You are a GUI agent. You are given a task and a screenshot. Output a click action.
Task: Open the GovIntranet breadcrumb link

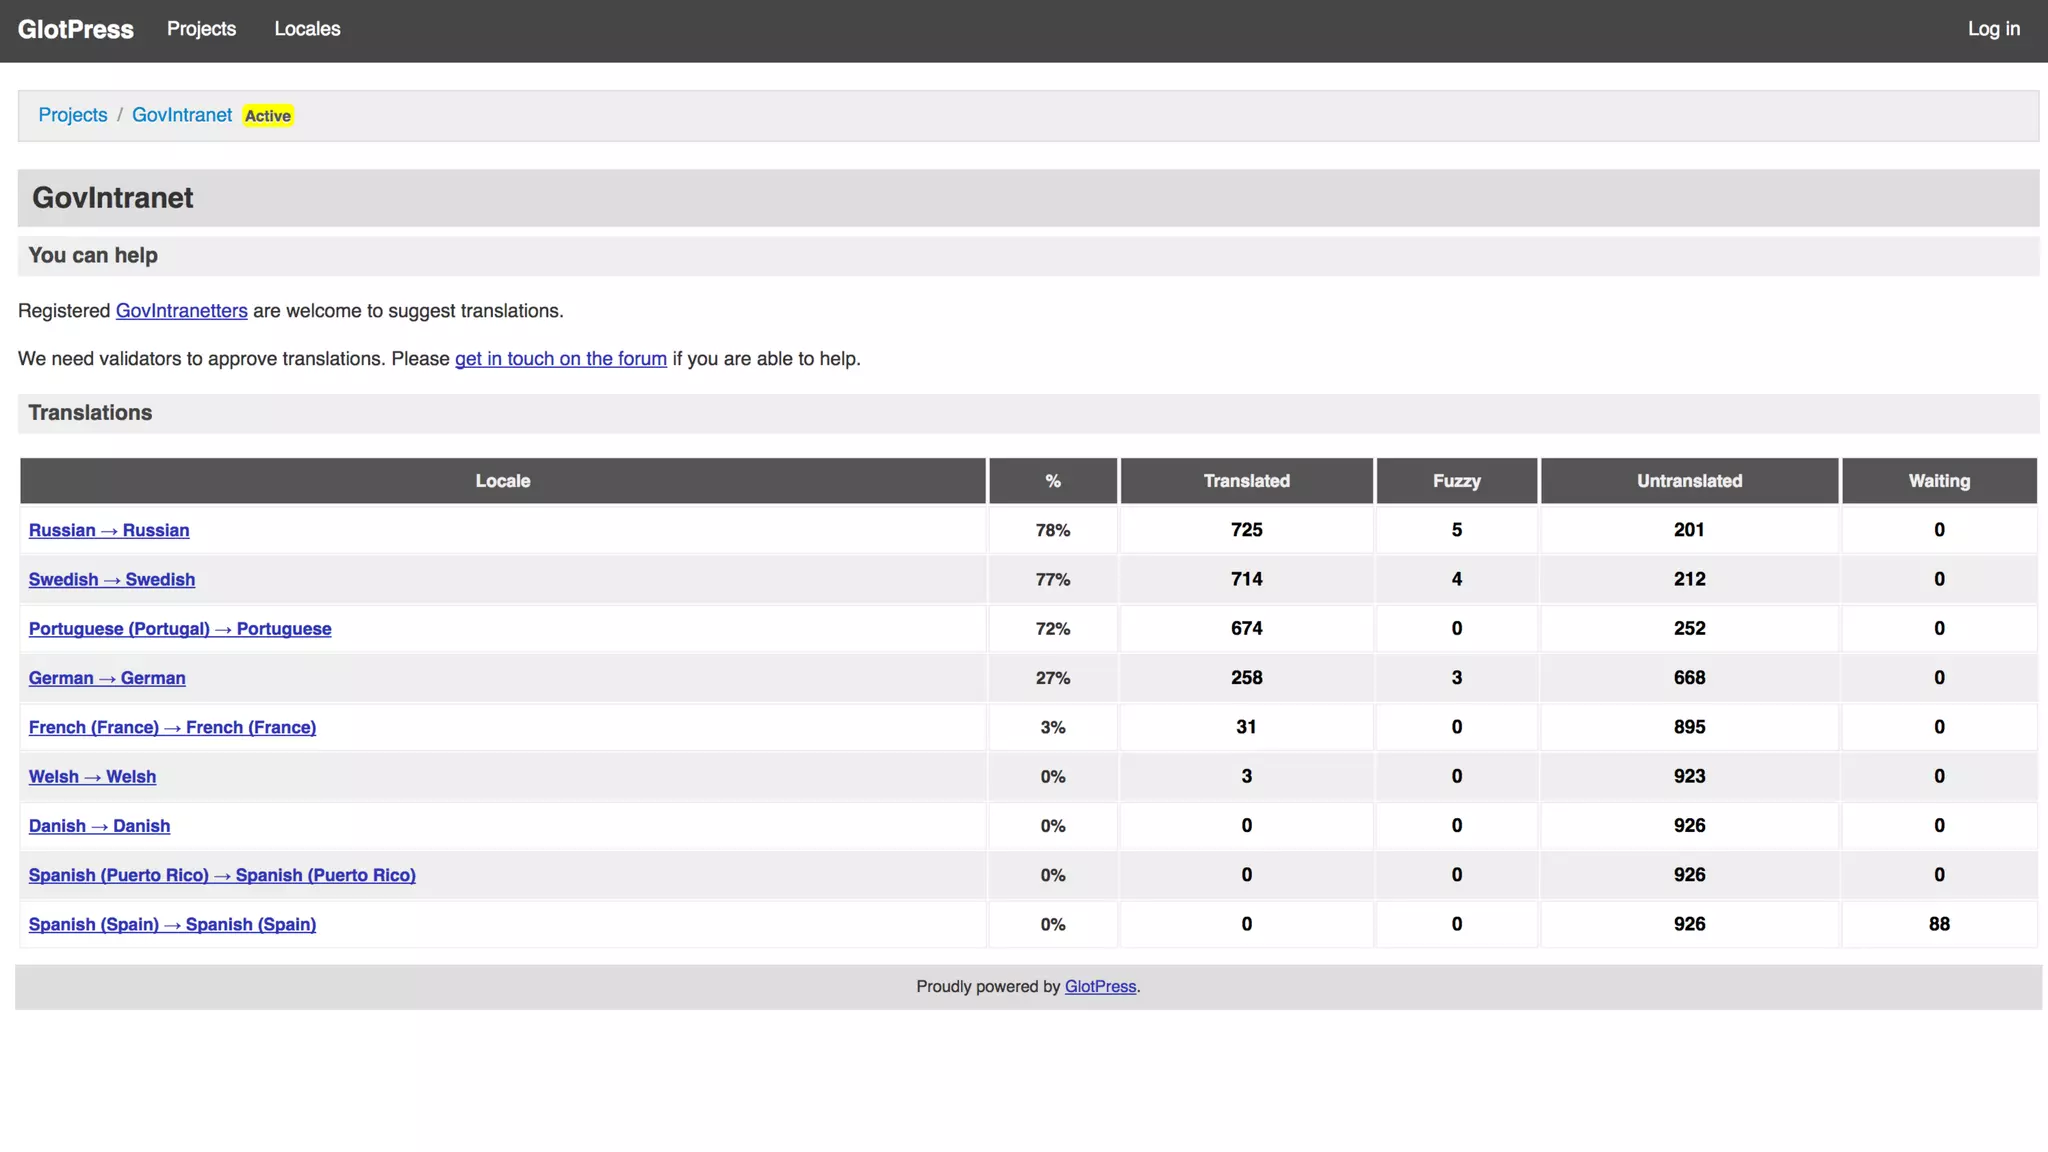[181, 115]
